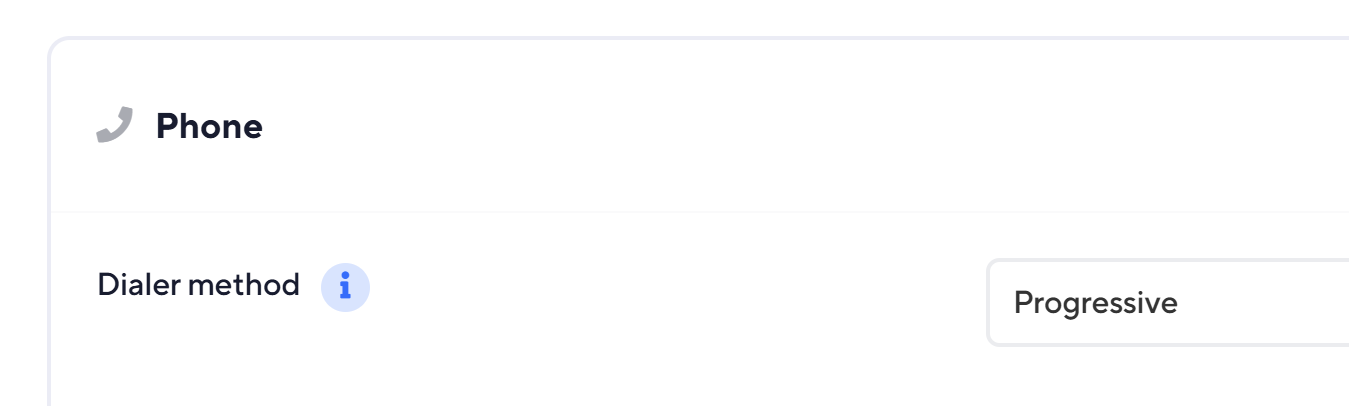Click the phone handset icon
The height and width of the screenshot is (406, 1349).
[115, 127]
